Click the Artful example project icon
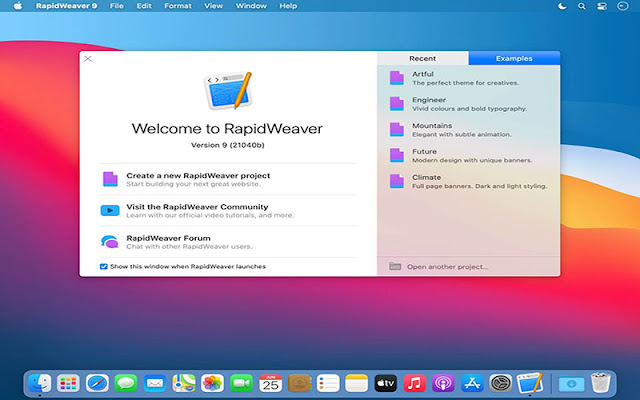Image resolution: width=640 pixels, height=400 pixels. coord(397,78)
